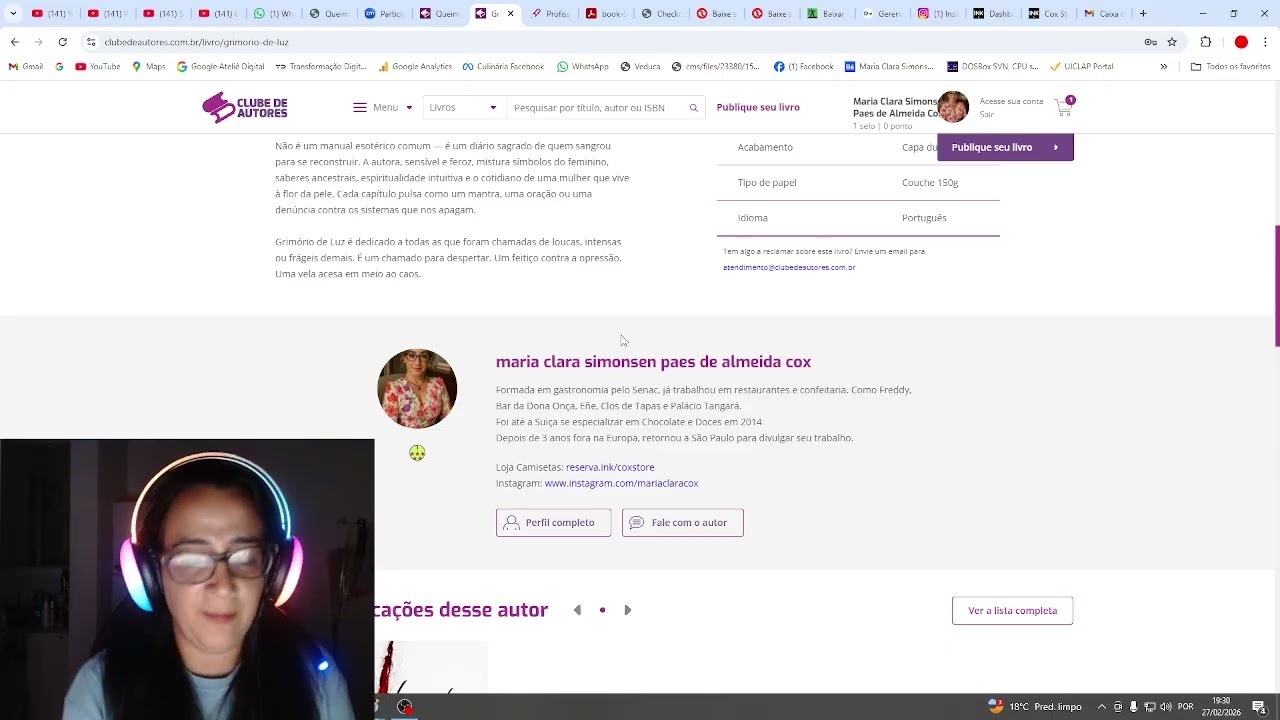The height and width of the screenshot is (720, 1280).
Task: Open the volume icon in the system tray
Action: [x=1166, y=707]
